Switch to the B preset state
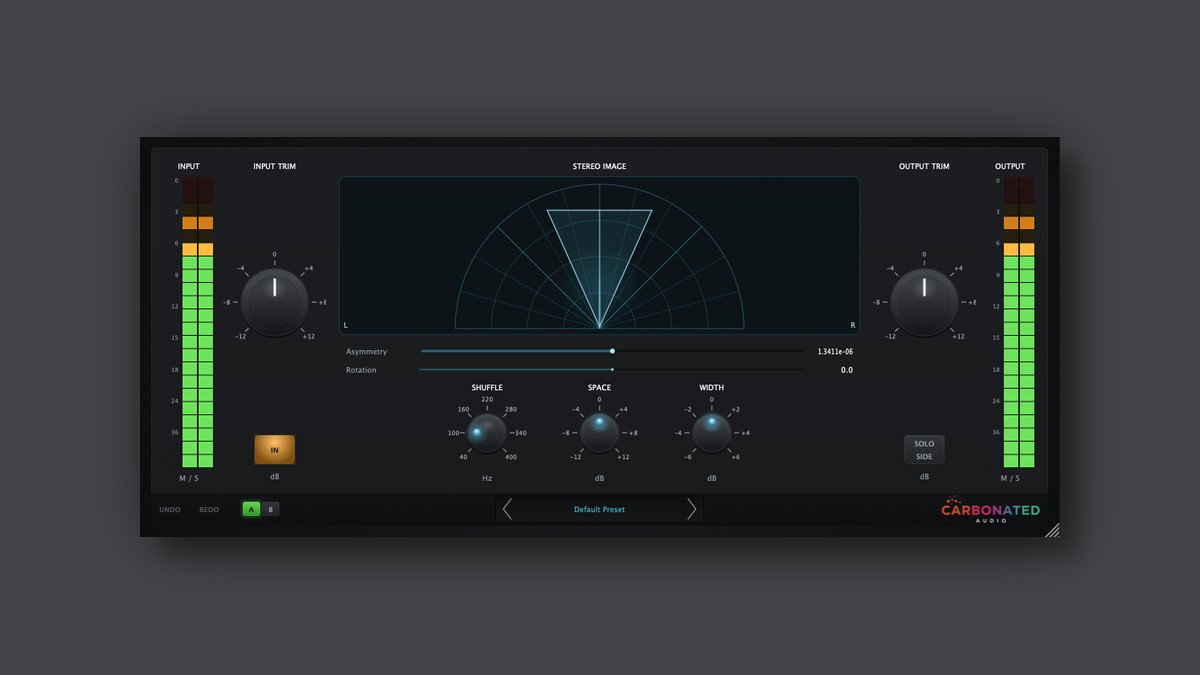 pos(270,509)
